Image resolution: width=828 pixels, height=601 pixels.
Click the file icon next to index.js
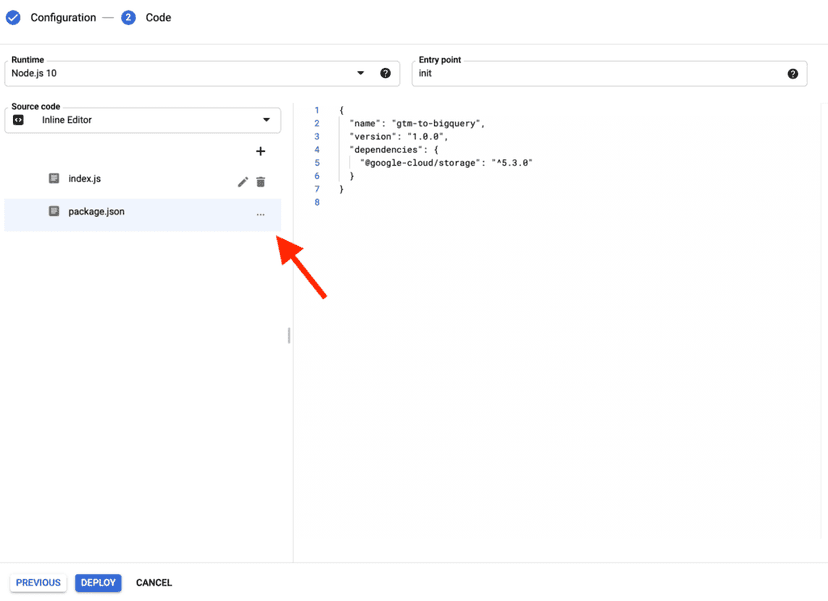coord(54,179)
